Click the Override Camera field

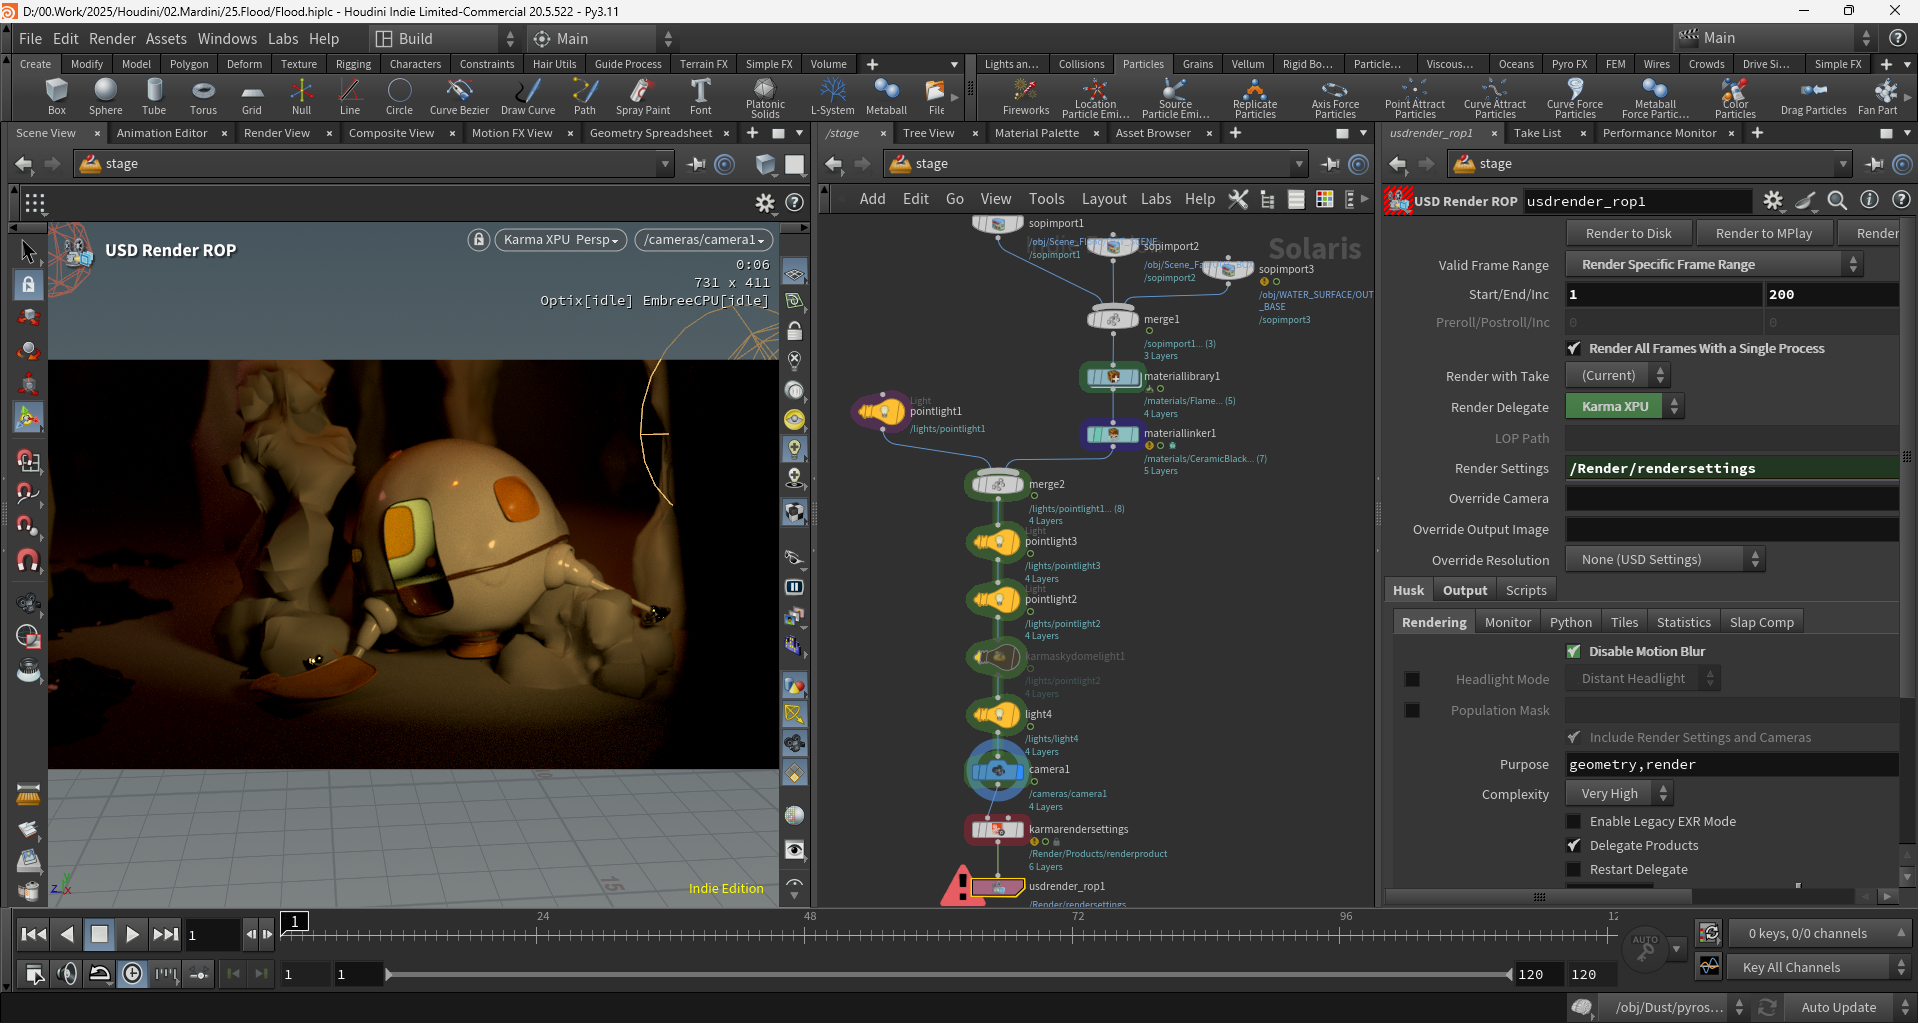coord(1732,499)
